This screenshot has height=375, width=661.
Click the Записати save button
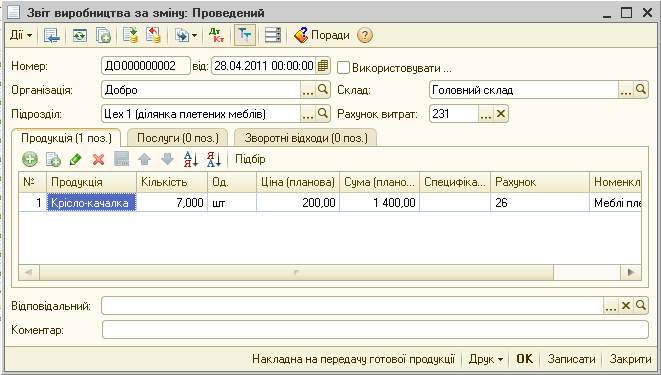(571, 359)
